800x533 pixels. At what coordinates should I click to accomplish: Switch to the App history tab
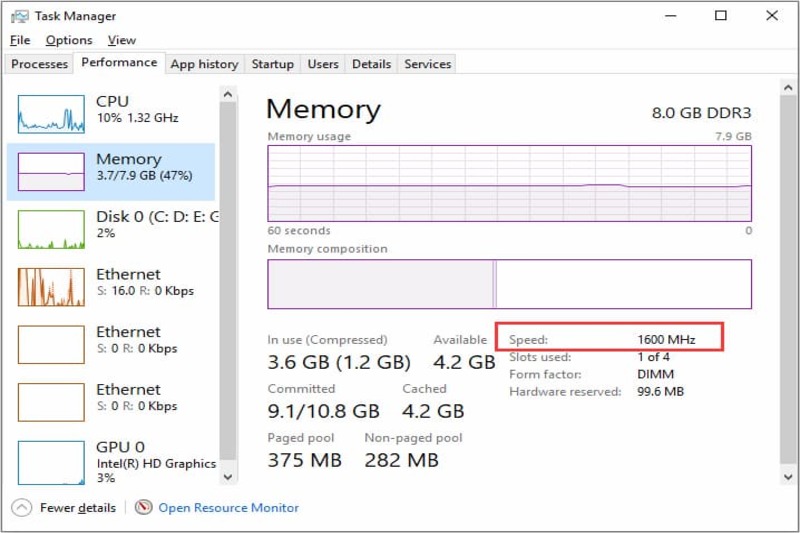tap(204, 64)
